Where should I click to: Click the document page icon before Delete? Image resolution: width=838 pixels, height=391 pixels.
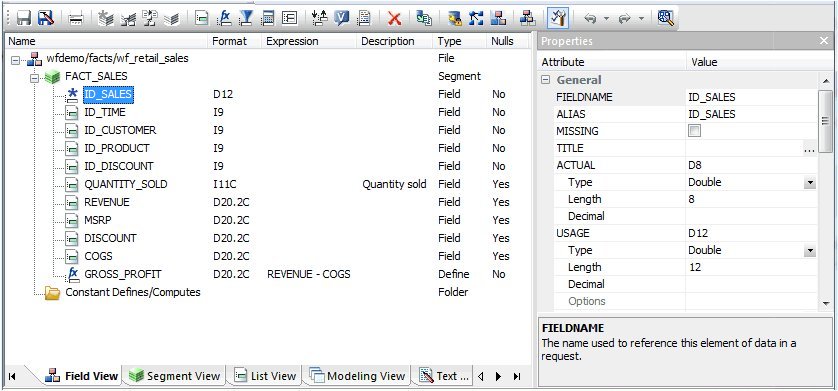[x=364, y=19]
